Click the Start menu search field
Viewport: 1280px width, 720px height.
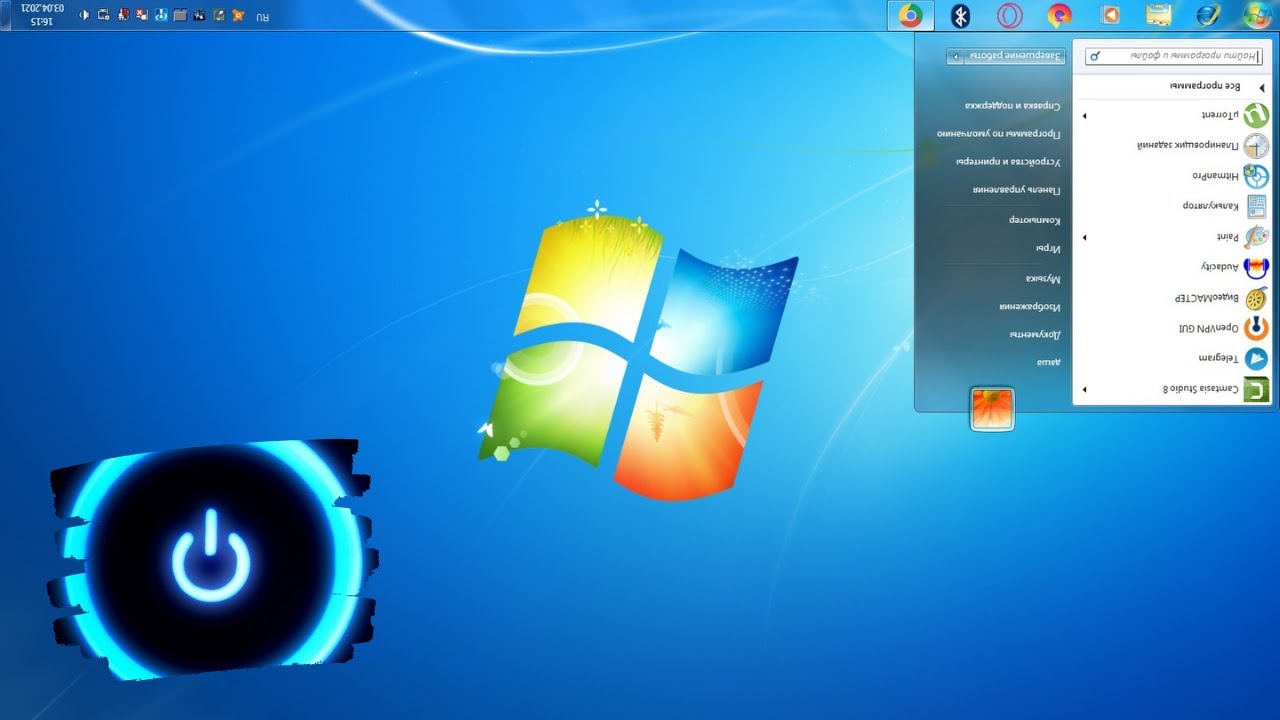[x=1176, y=56]
